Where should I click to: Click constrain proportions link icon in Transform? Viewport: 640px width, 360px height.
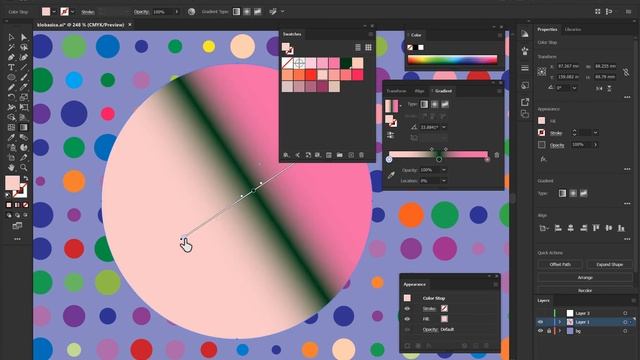pyautogui.click(x=626, y=73)
